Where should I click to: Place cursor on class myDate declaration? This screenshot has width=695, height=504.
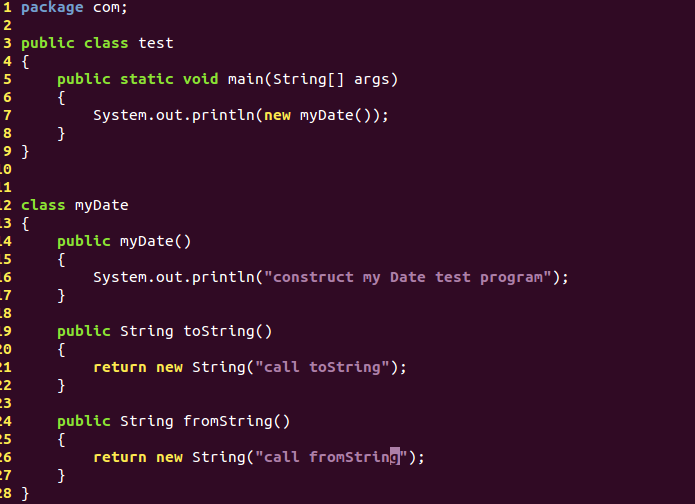tap(102, 205)
